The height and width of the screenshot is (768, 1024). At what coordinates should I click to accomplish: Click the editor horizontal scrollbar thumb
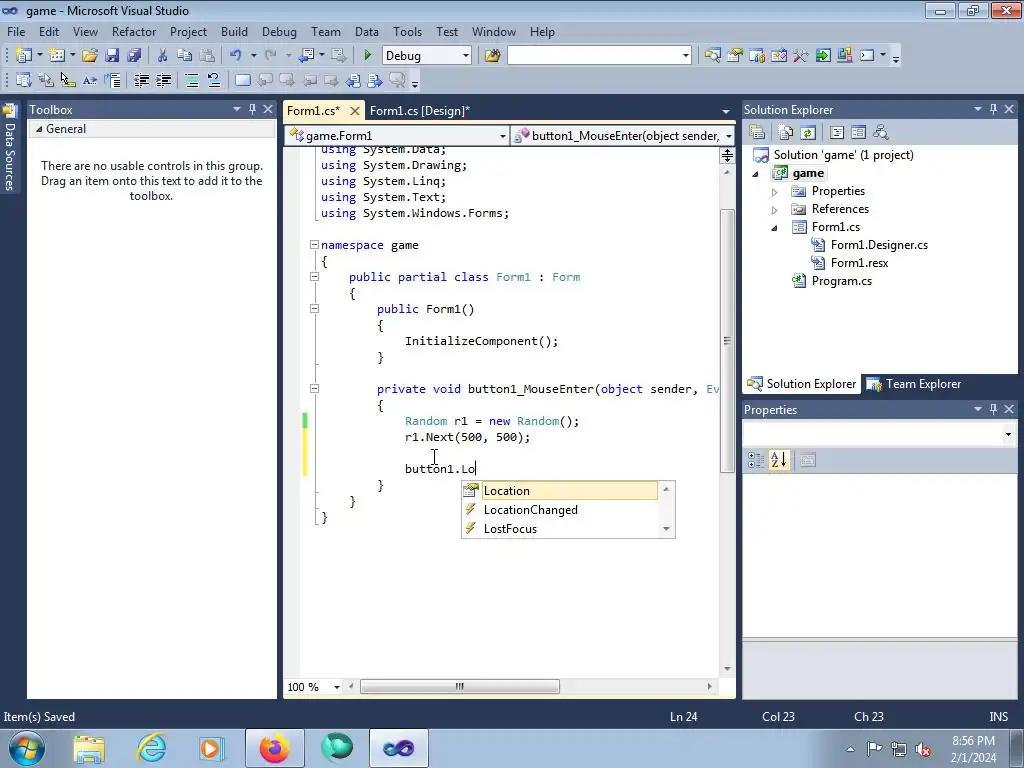click(x=460, y=686)
